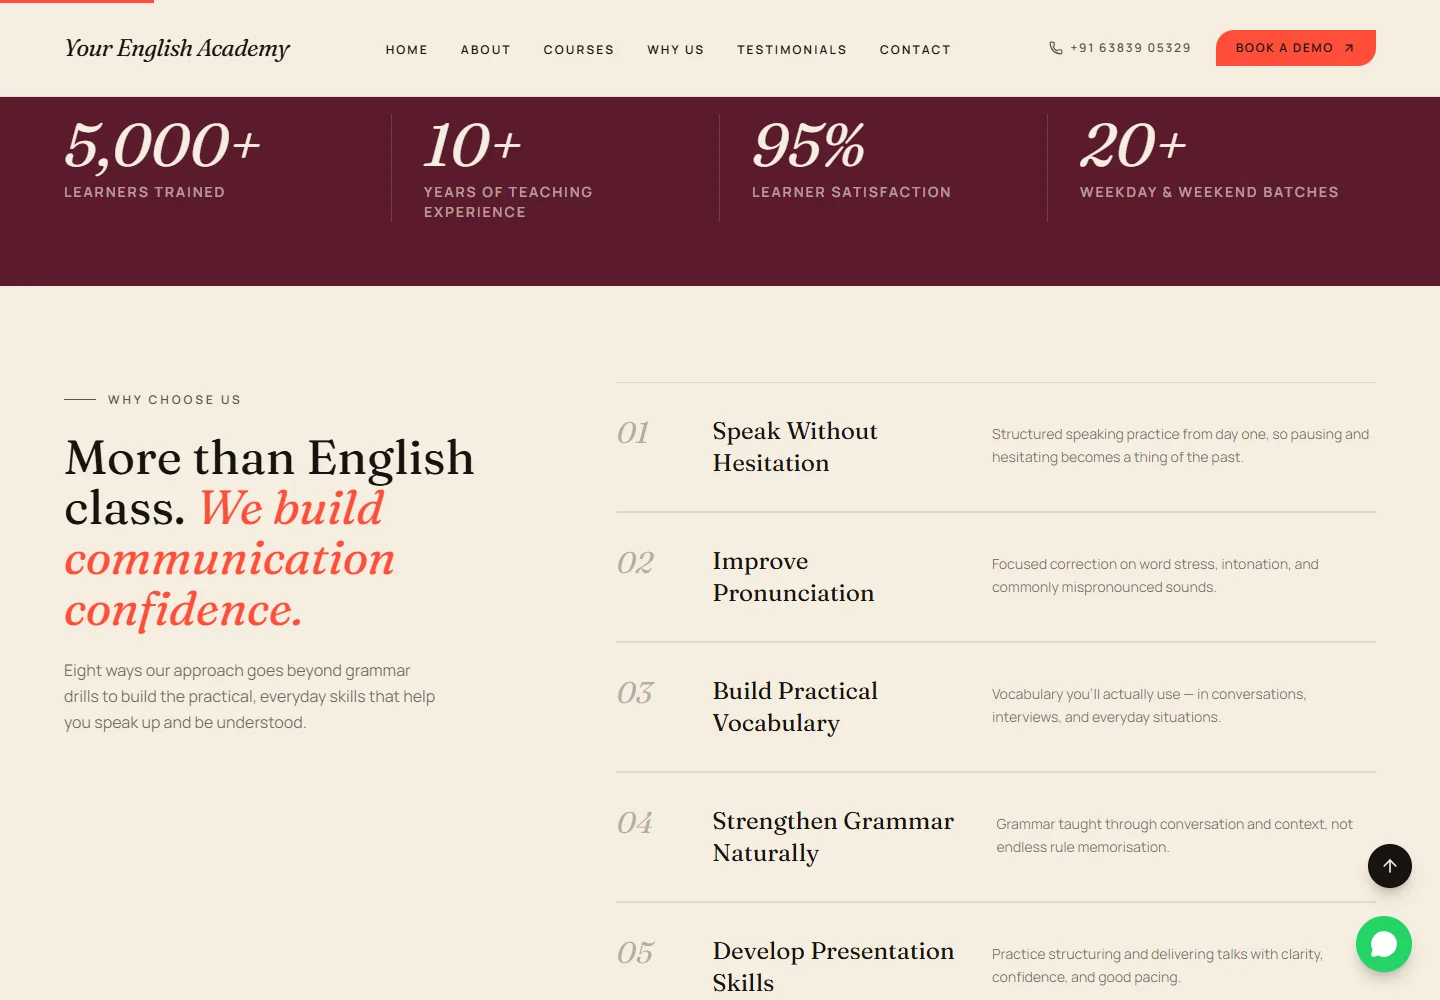Click the Learners Trained label
The width and height of the screenshot is (1440, 1000).
tap(145, 192)
